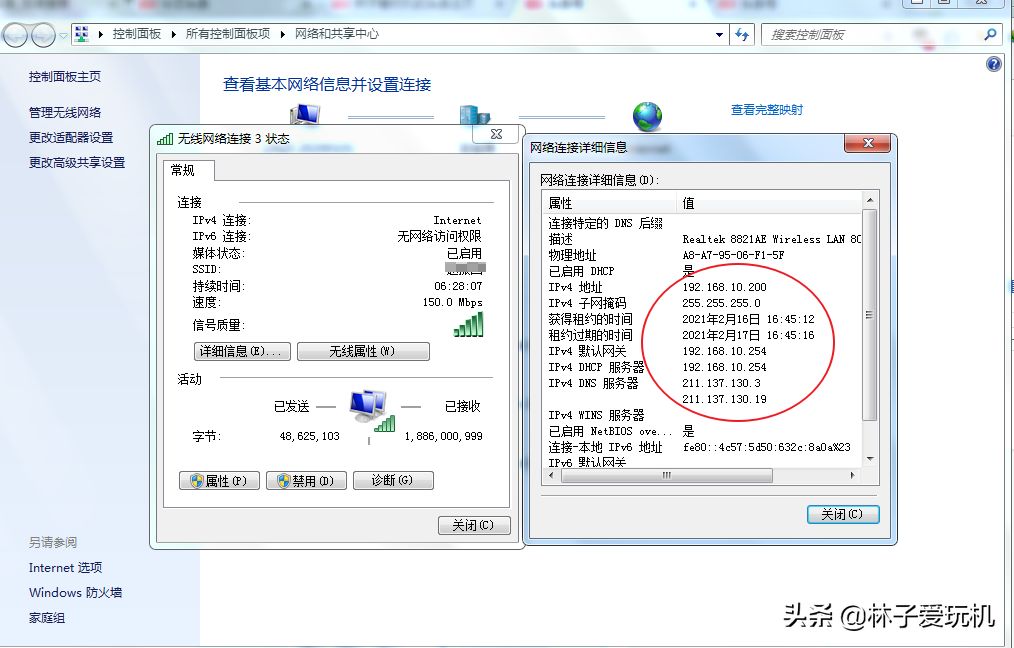Open the 查看完整映射 link
This screenshot has width=1014, height=648.
tap(766, 110)
